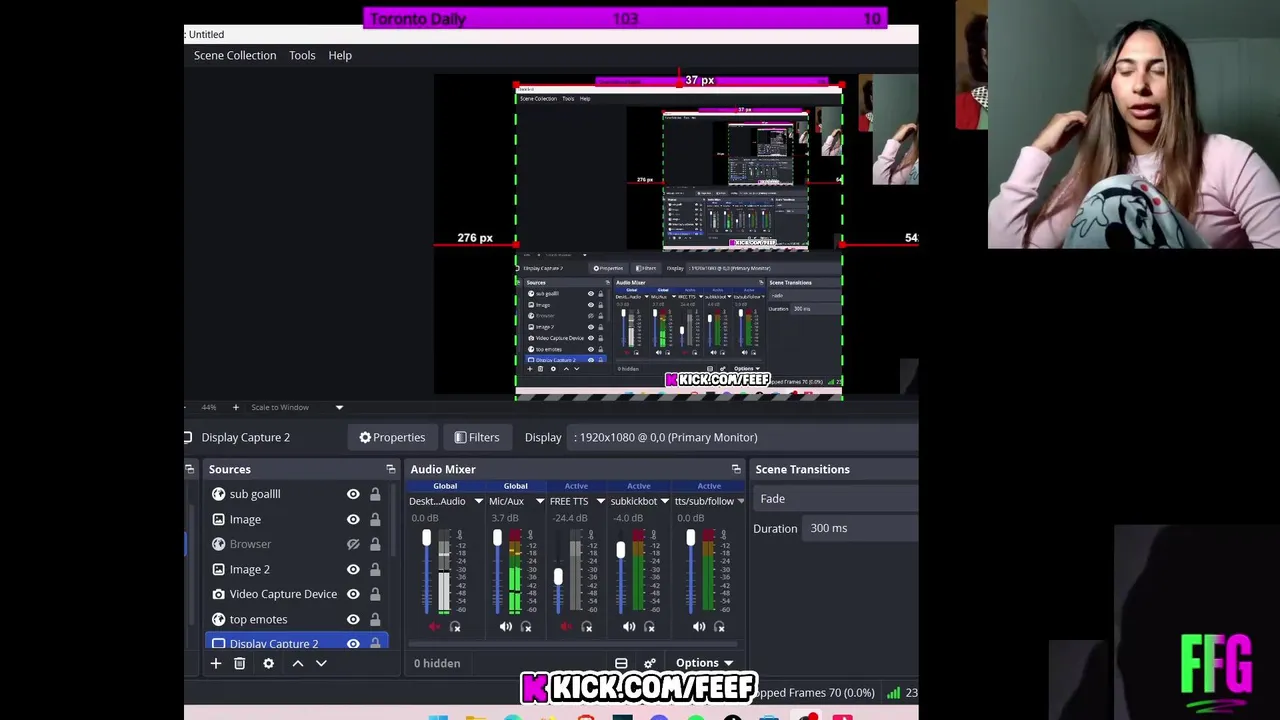1280x720 pixels.
Task: Open source properties gear below the Sources list
Action: pyautogui.click(x=268, y=663)
